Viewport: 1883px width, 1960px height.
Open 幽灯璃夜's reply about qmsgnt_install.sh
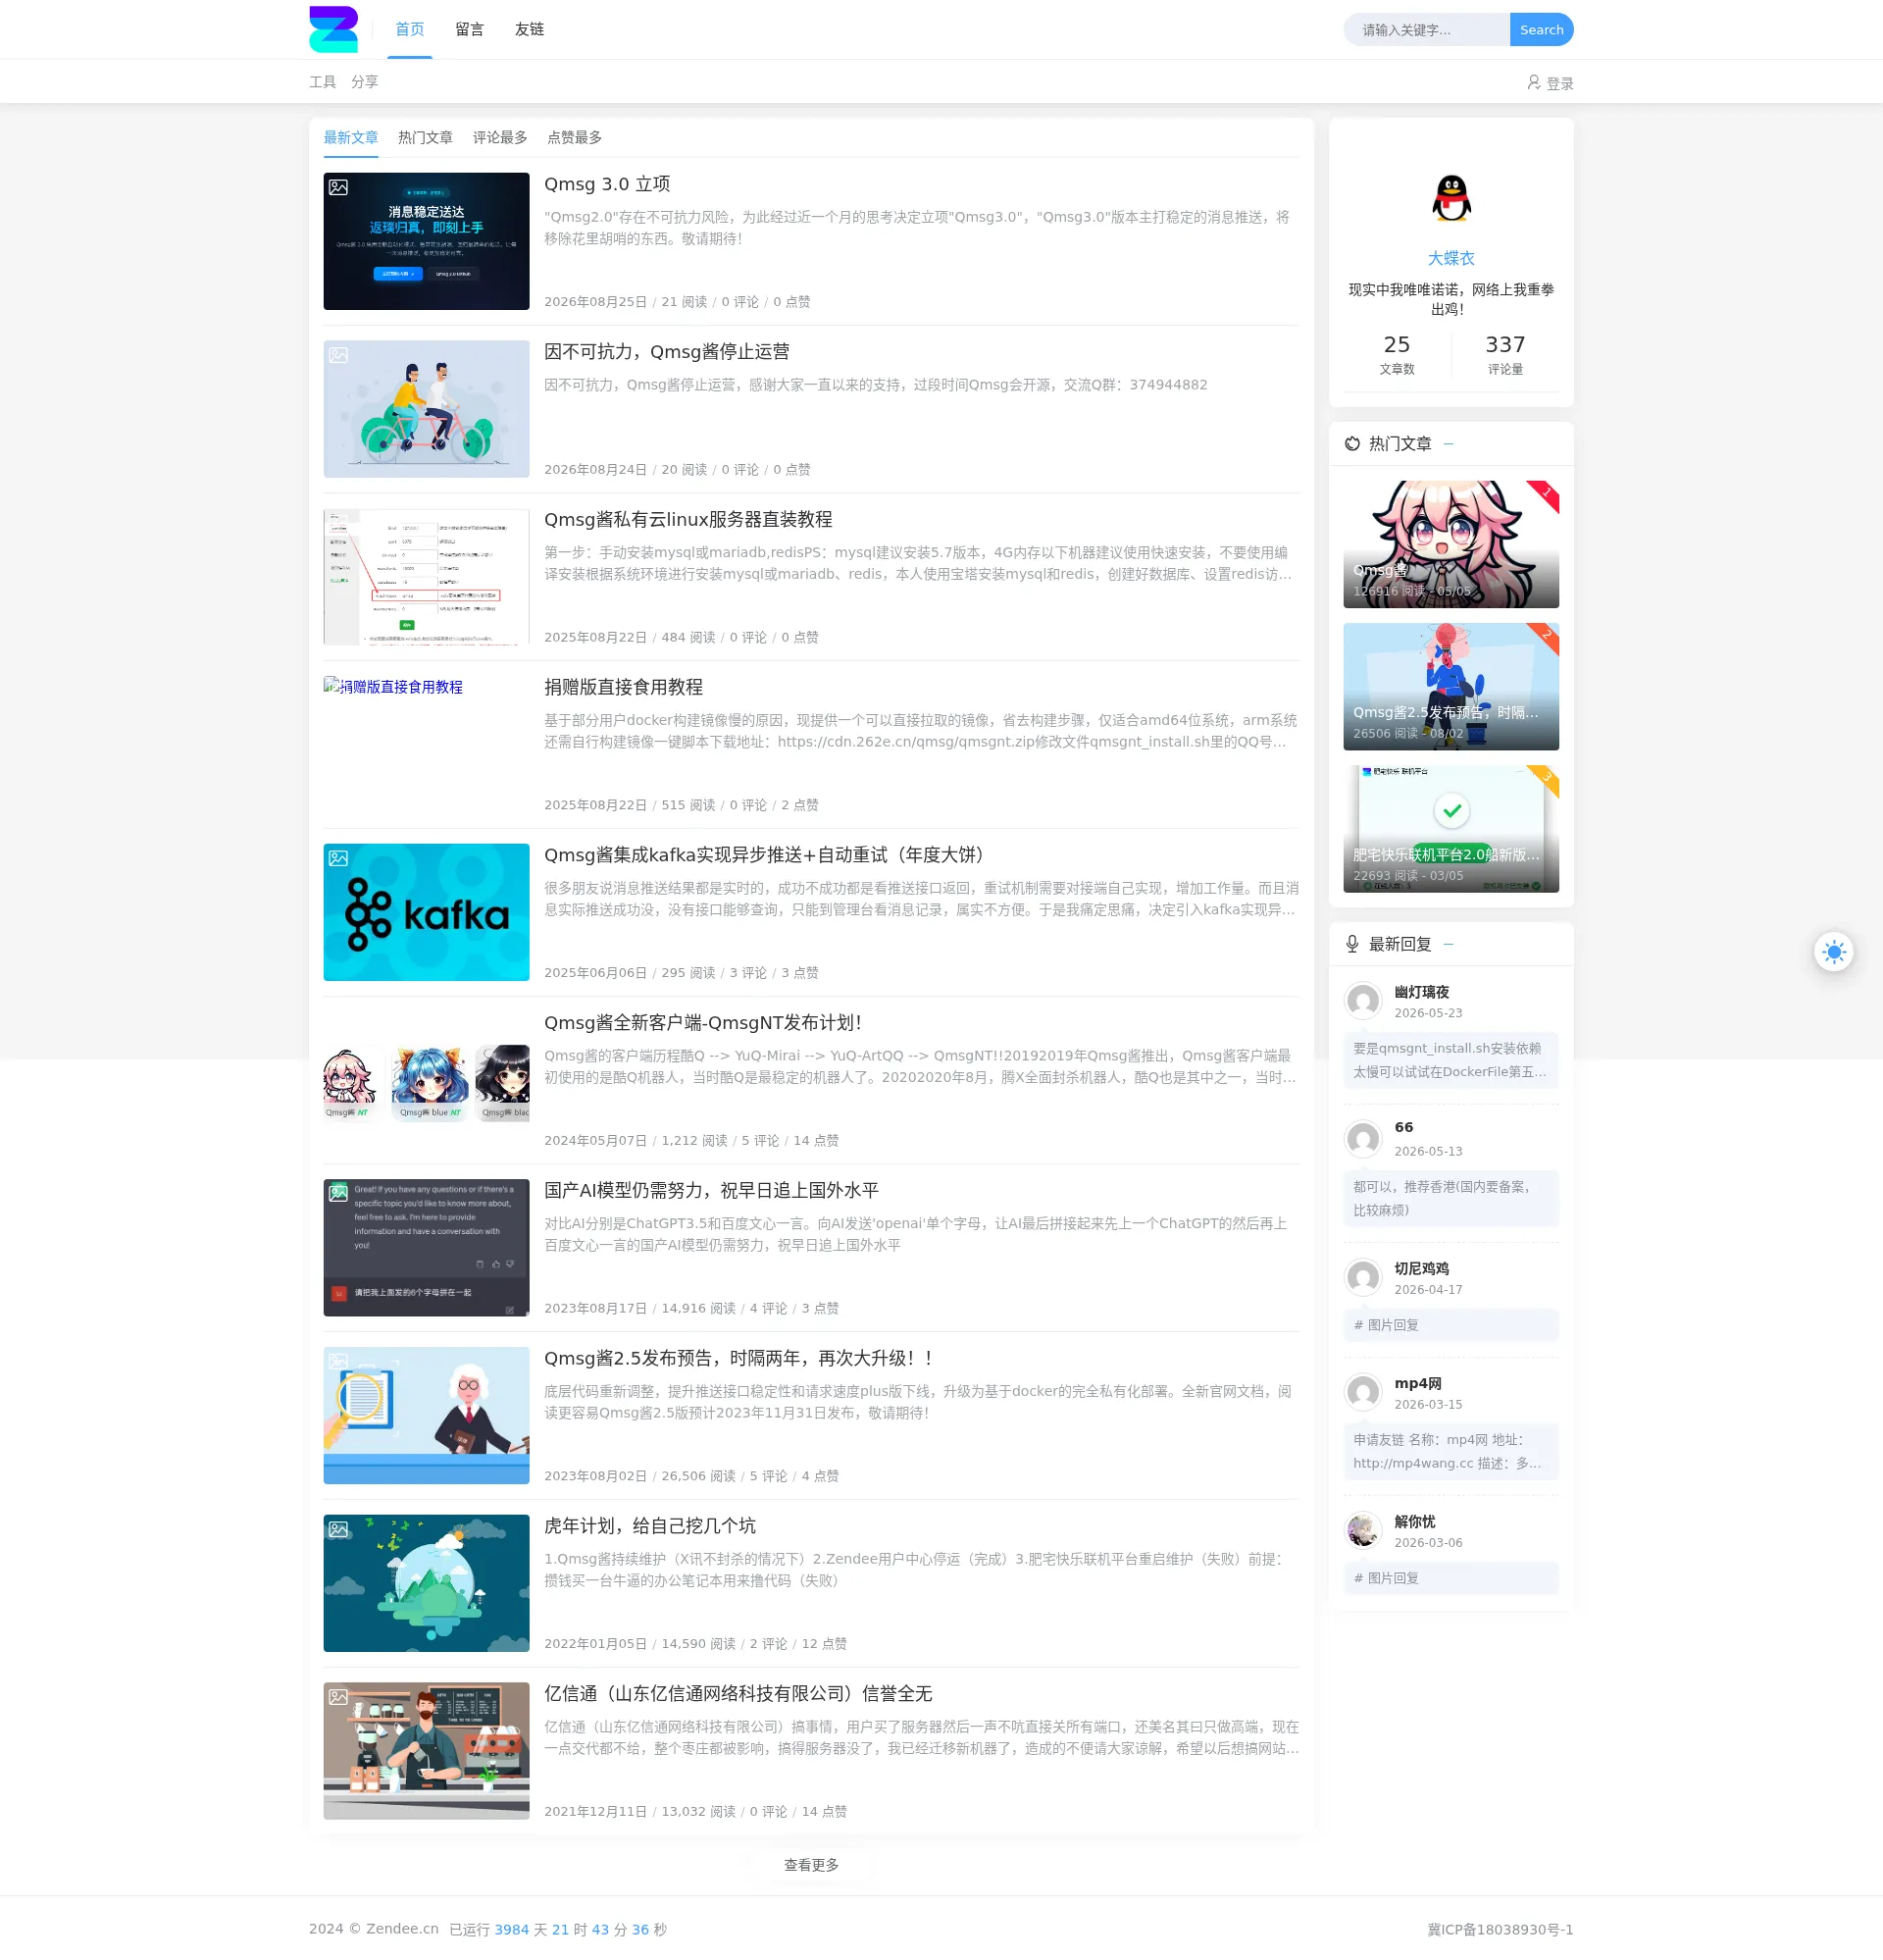1450,1060
